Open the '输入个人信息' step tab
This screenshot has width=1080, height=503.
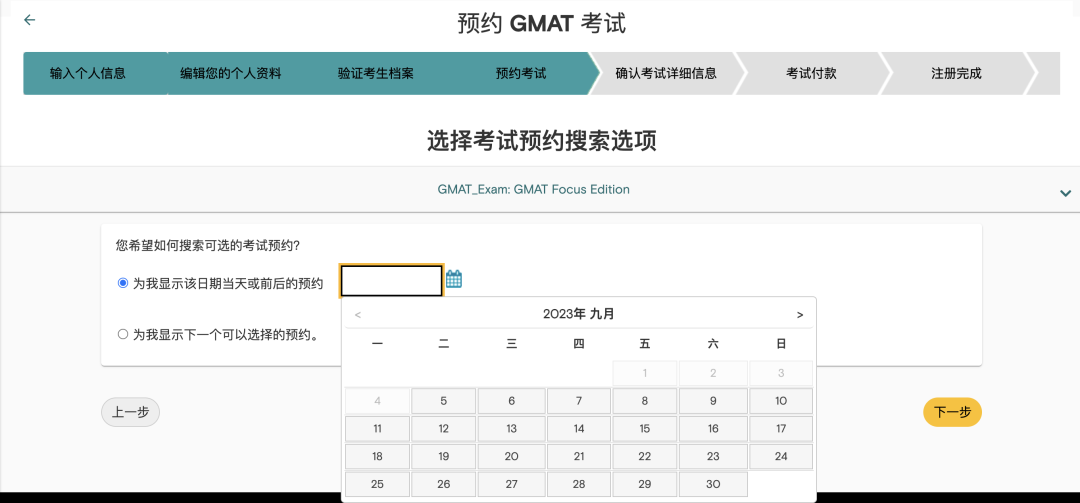pos(88,74)
